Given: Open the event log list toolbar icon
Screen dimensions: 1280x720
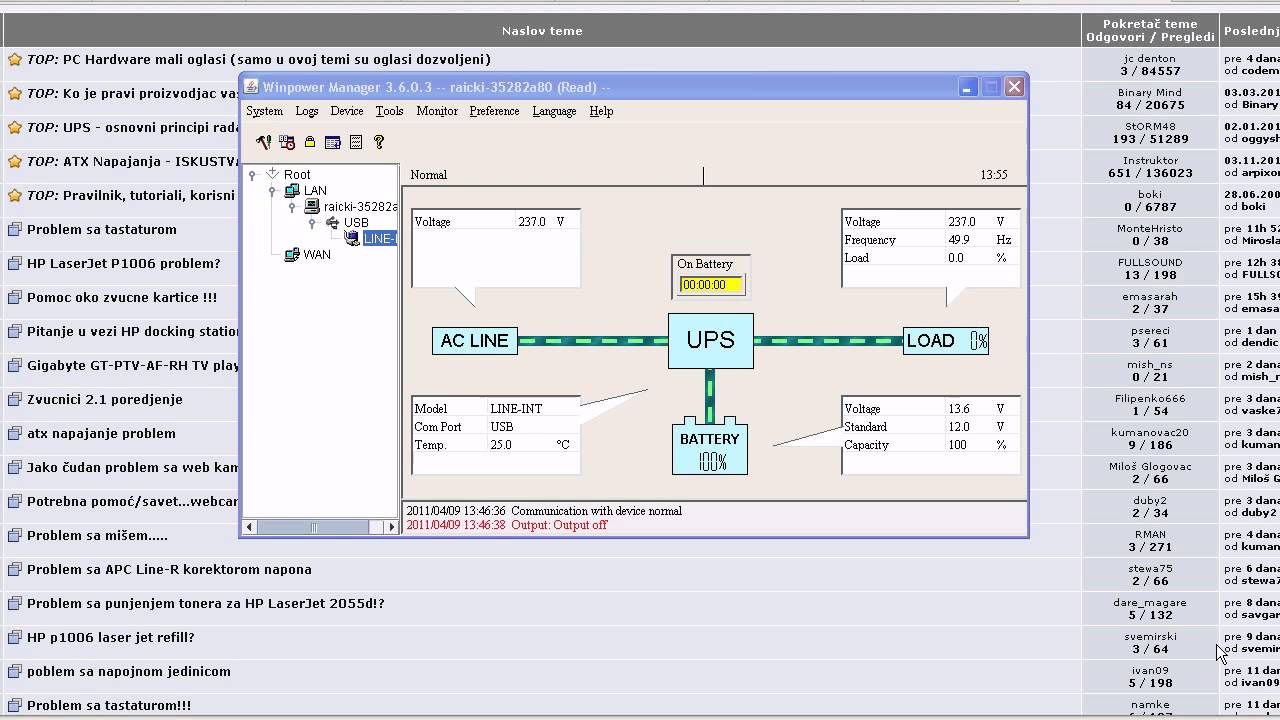Looking at the screenshot, I should click(356, 143).
